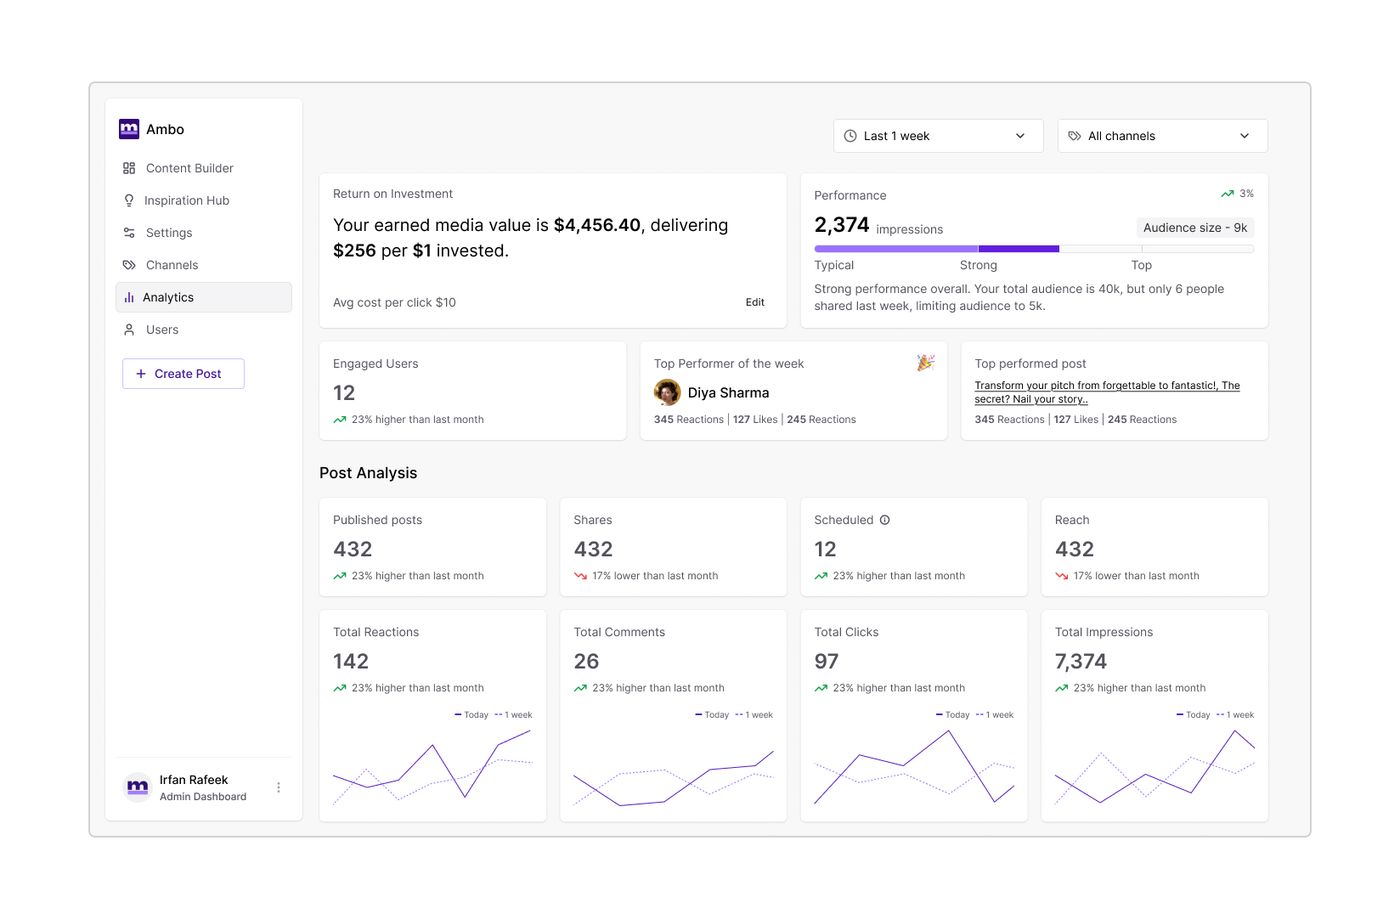Click the Create Post button
Screen dimensions: 1400x919
(x=183, y=374)
